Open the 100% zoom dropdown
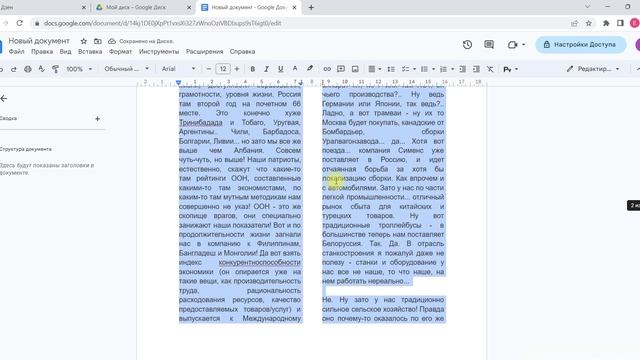 click(79, 69)
